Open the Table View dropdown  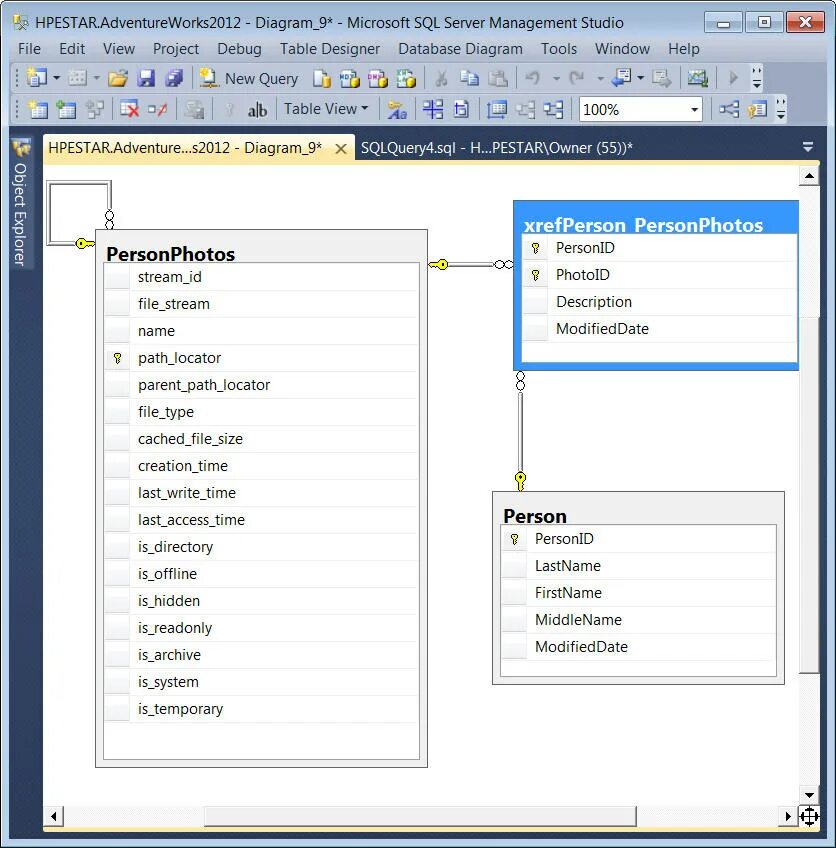click(326, 109)
